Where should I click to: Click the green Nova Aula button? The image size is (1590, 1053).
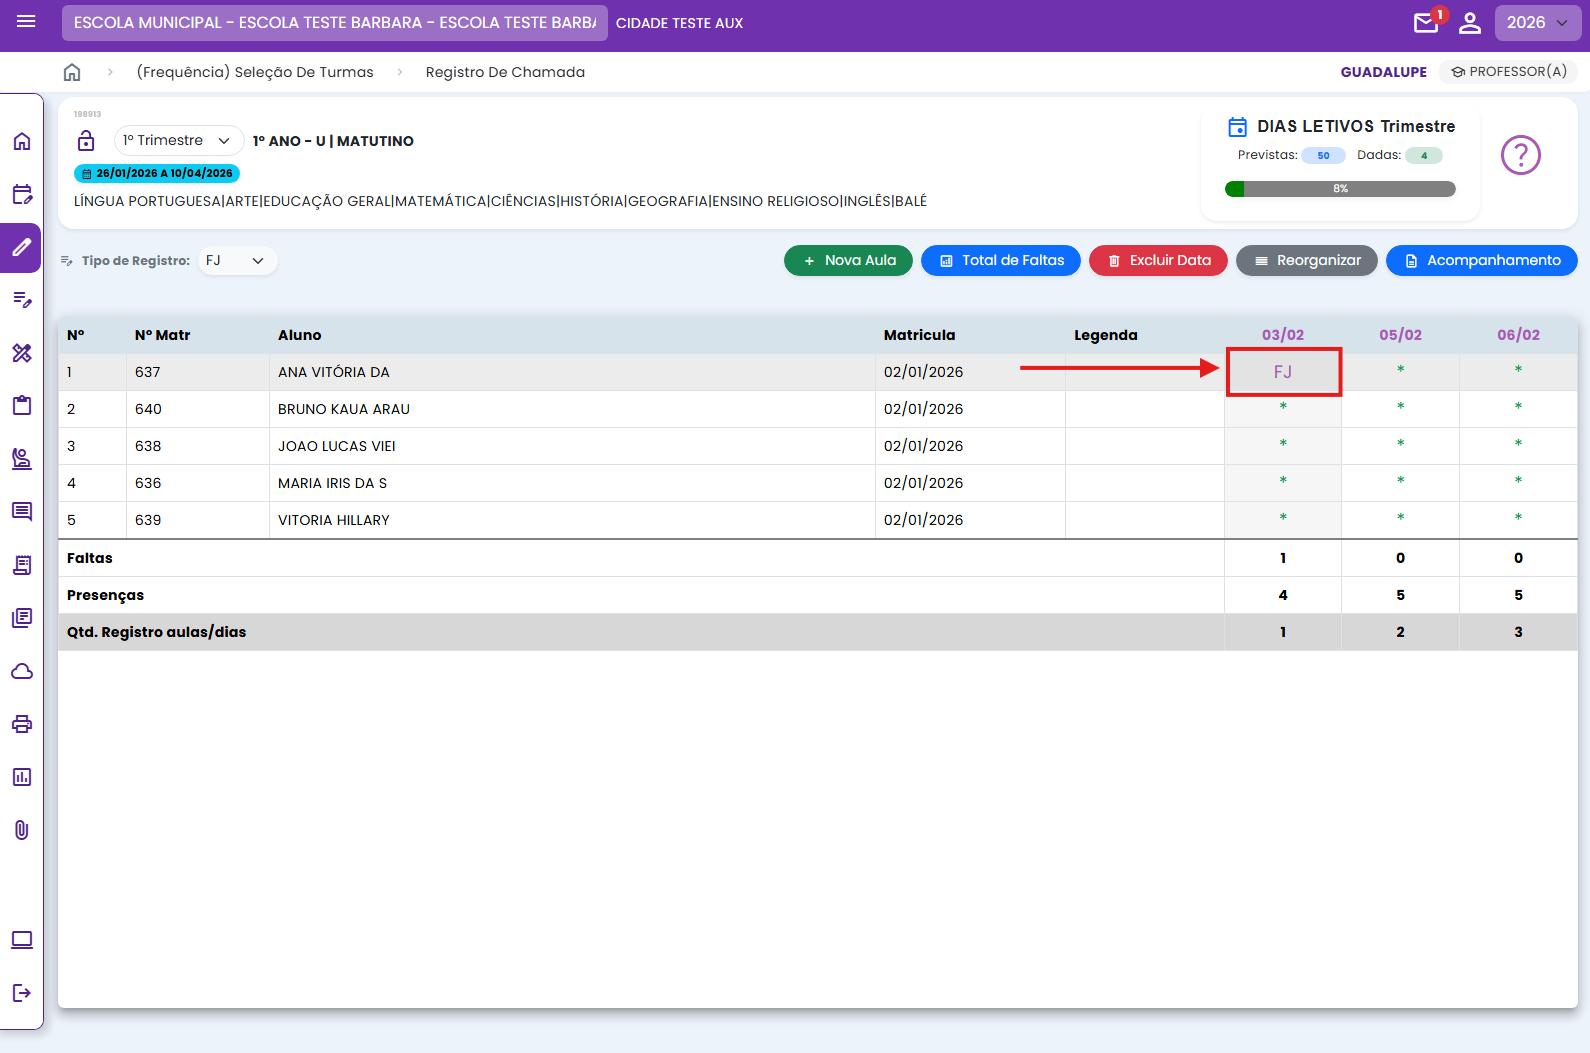848,261
